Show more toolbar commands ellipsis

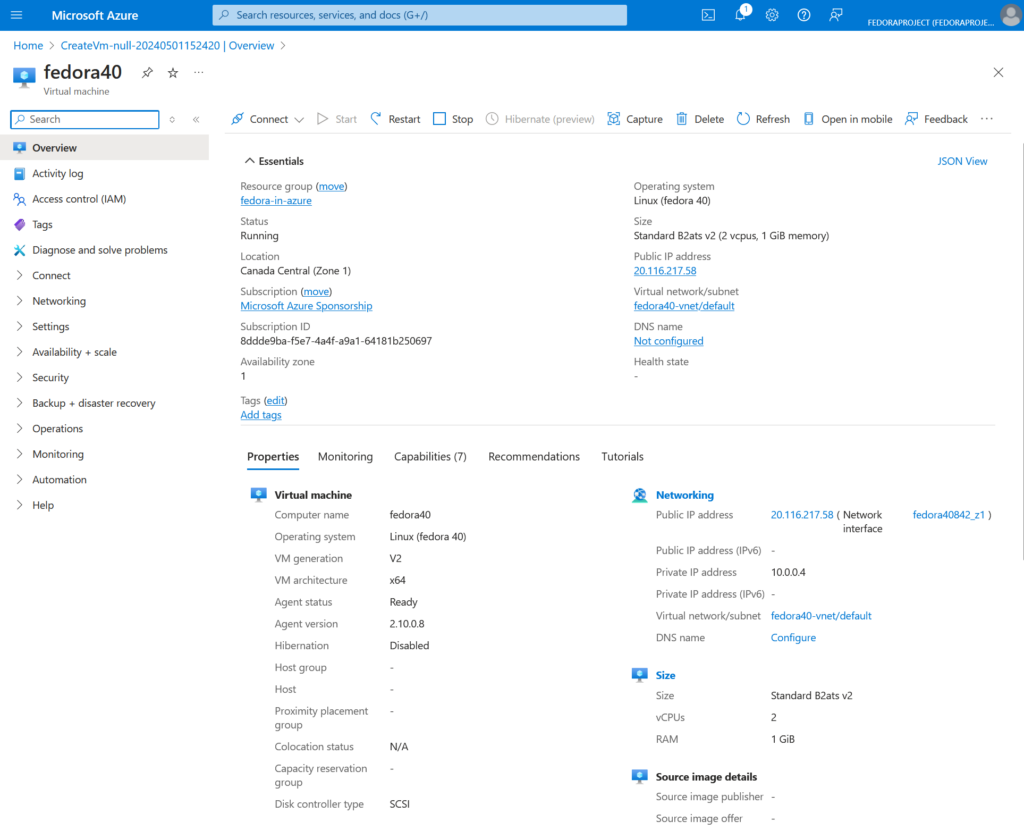pyautogui.click(x=987, y=119)
